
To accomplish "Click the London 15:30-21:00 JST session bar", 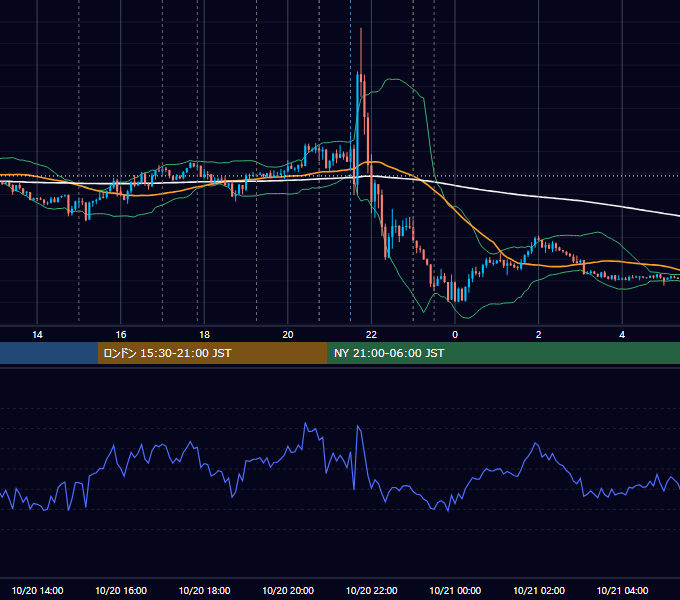I will click(212, 353).
